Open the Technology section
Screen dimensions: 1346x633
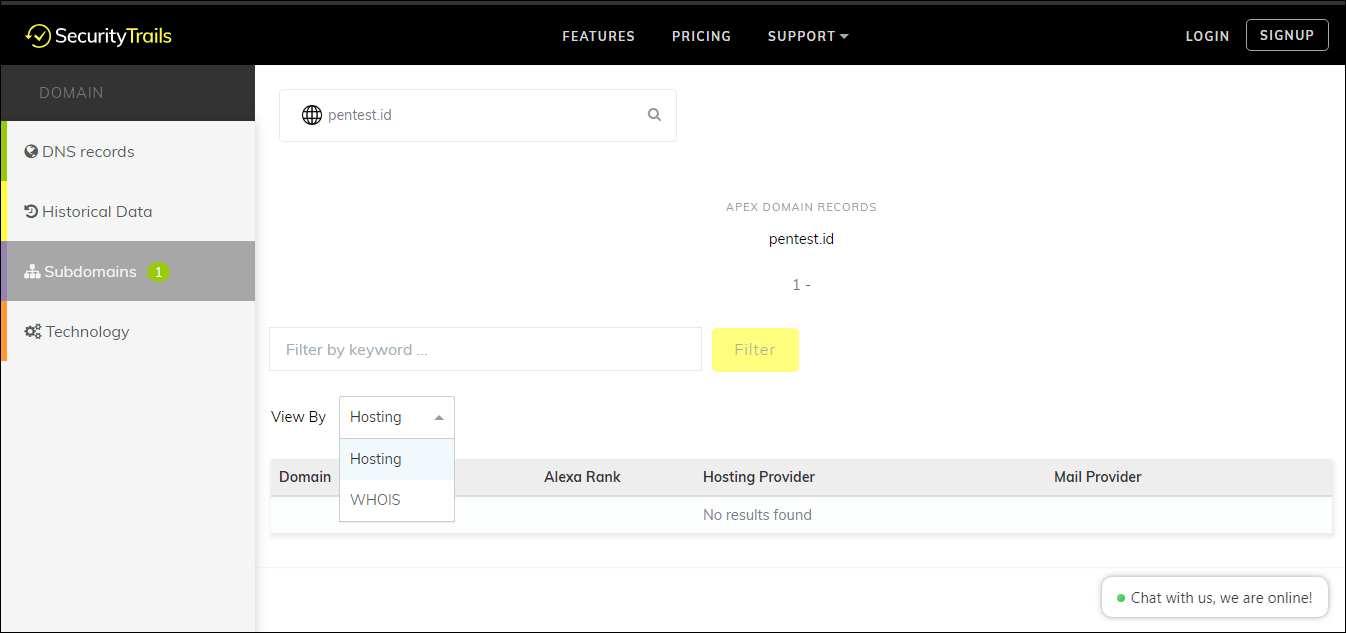point(128,331)
